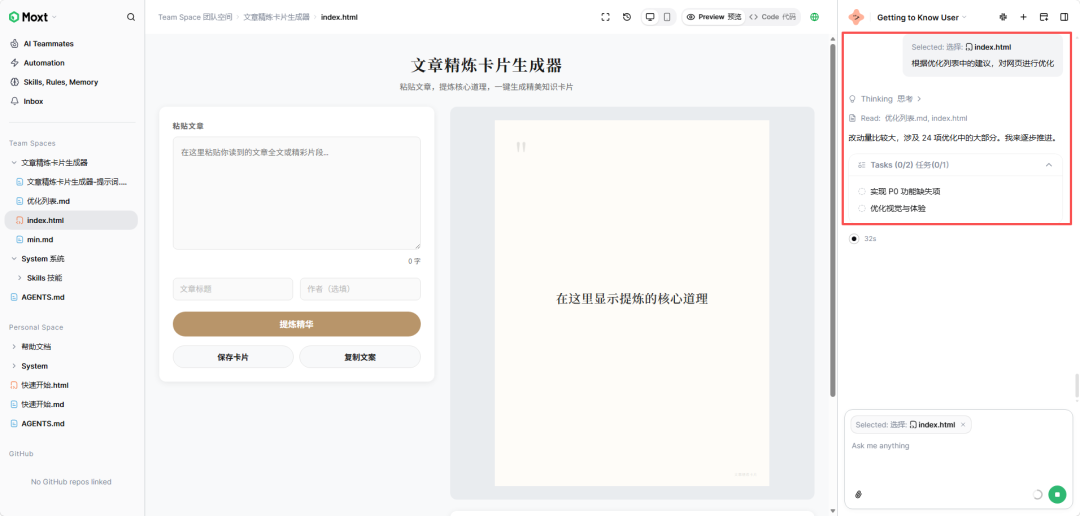Click the chat panel scrollbar
Screen dimensions: 1080x516
pyautogui.click(x=1077, y=386)
